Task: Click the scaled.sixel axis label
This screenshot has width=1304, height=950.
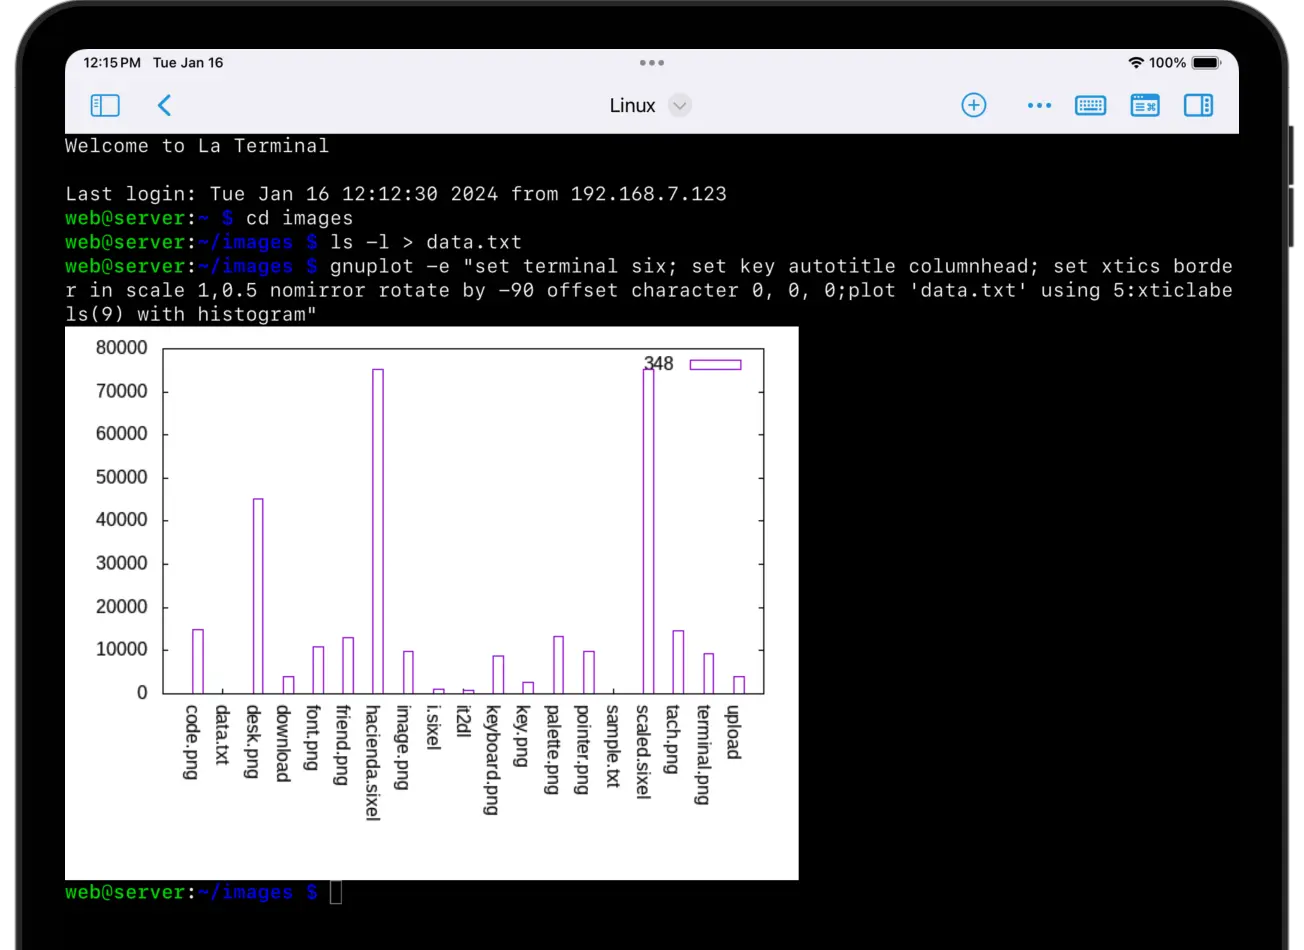Action: tap(643, 752)
